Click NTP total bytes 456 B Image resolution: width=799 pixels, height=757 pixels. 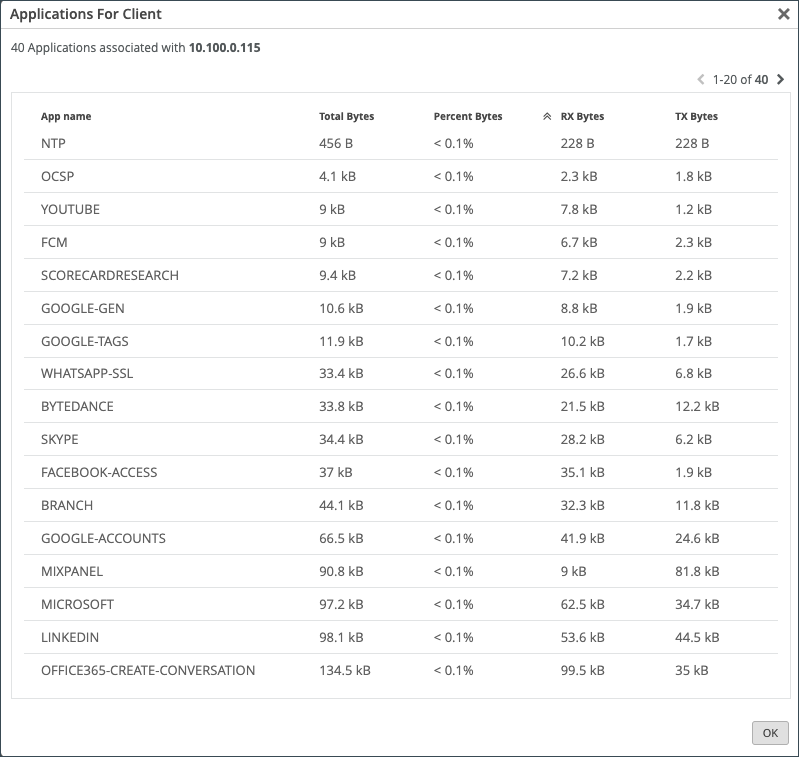336,143
